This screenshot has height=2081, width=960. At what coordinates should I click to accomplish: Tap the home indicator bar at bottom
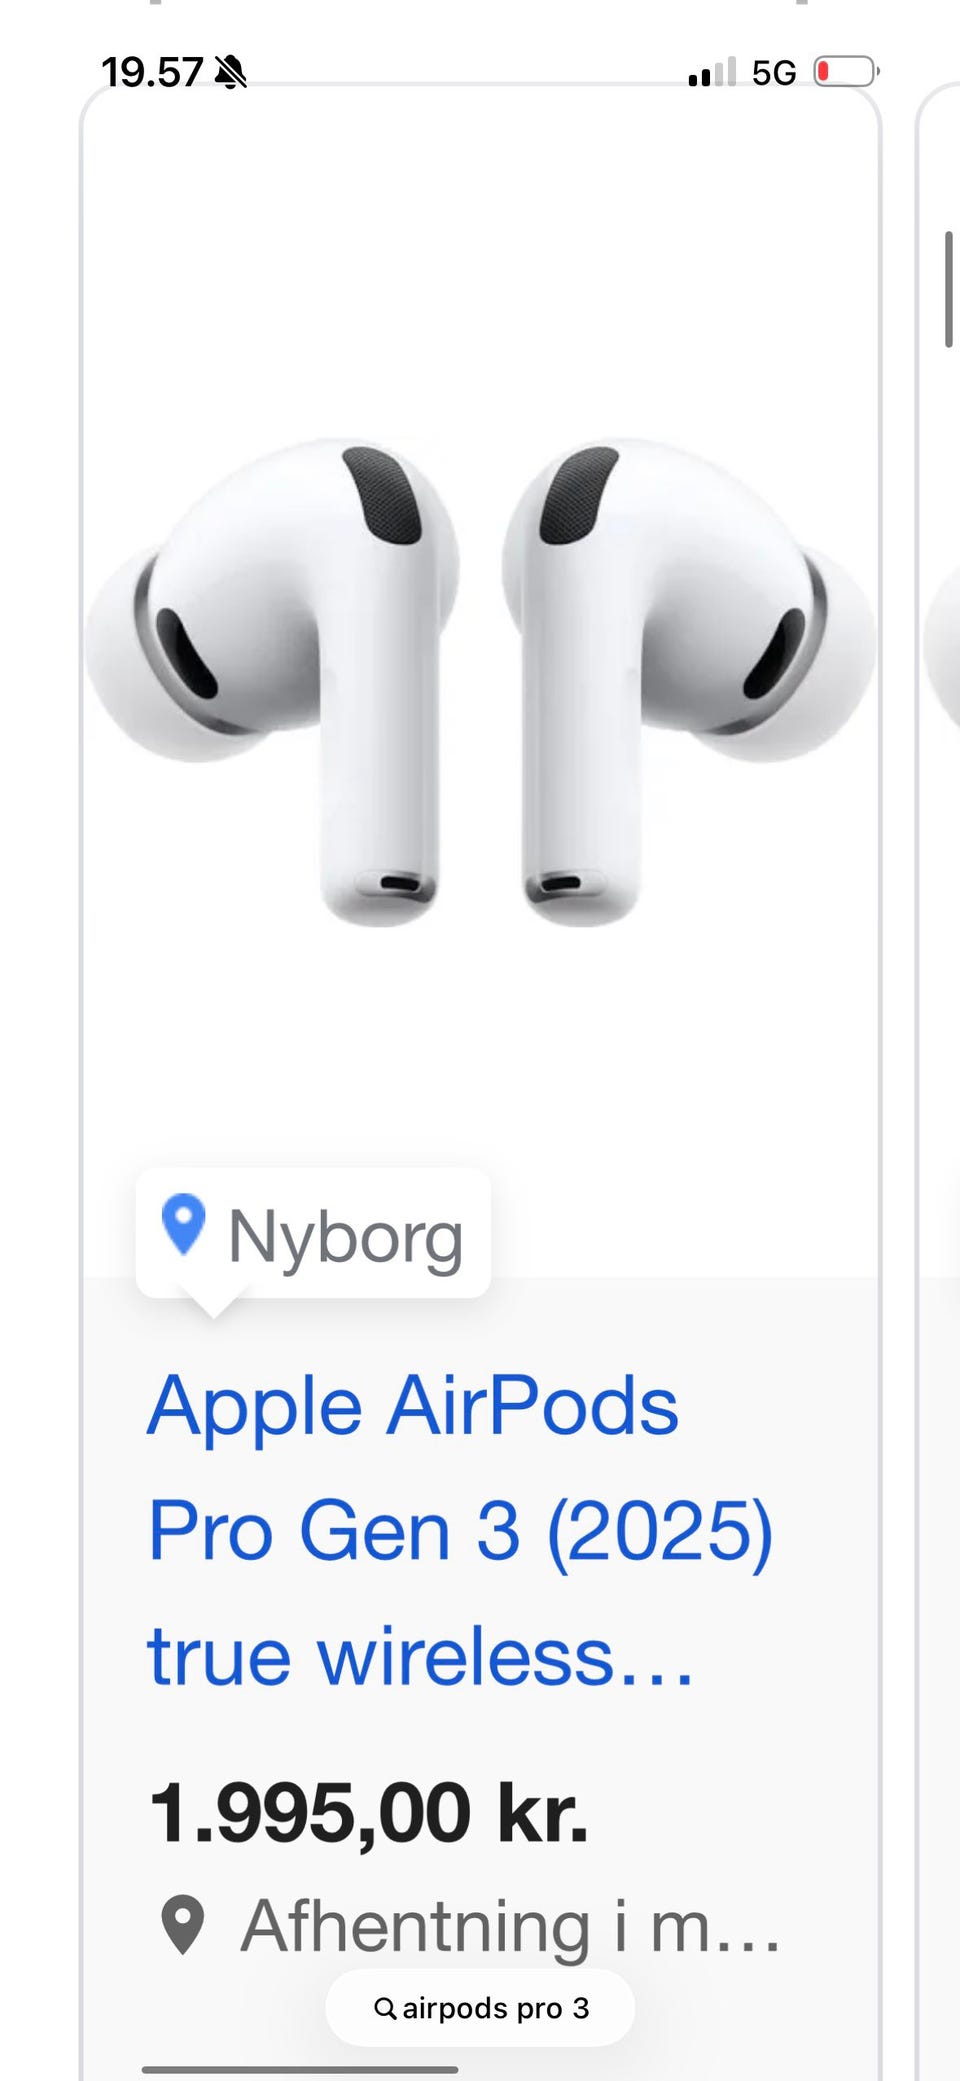tap(300, 2069)
